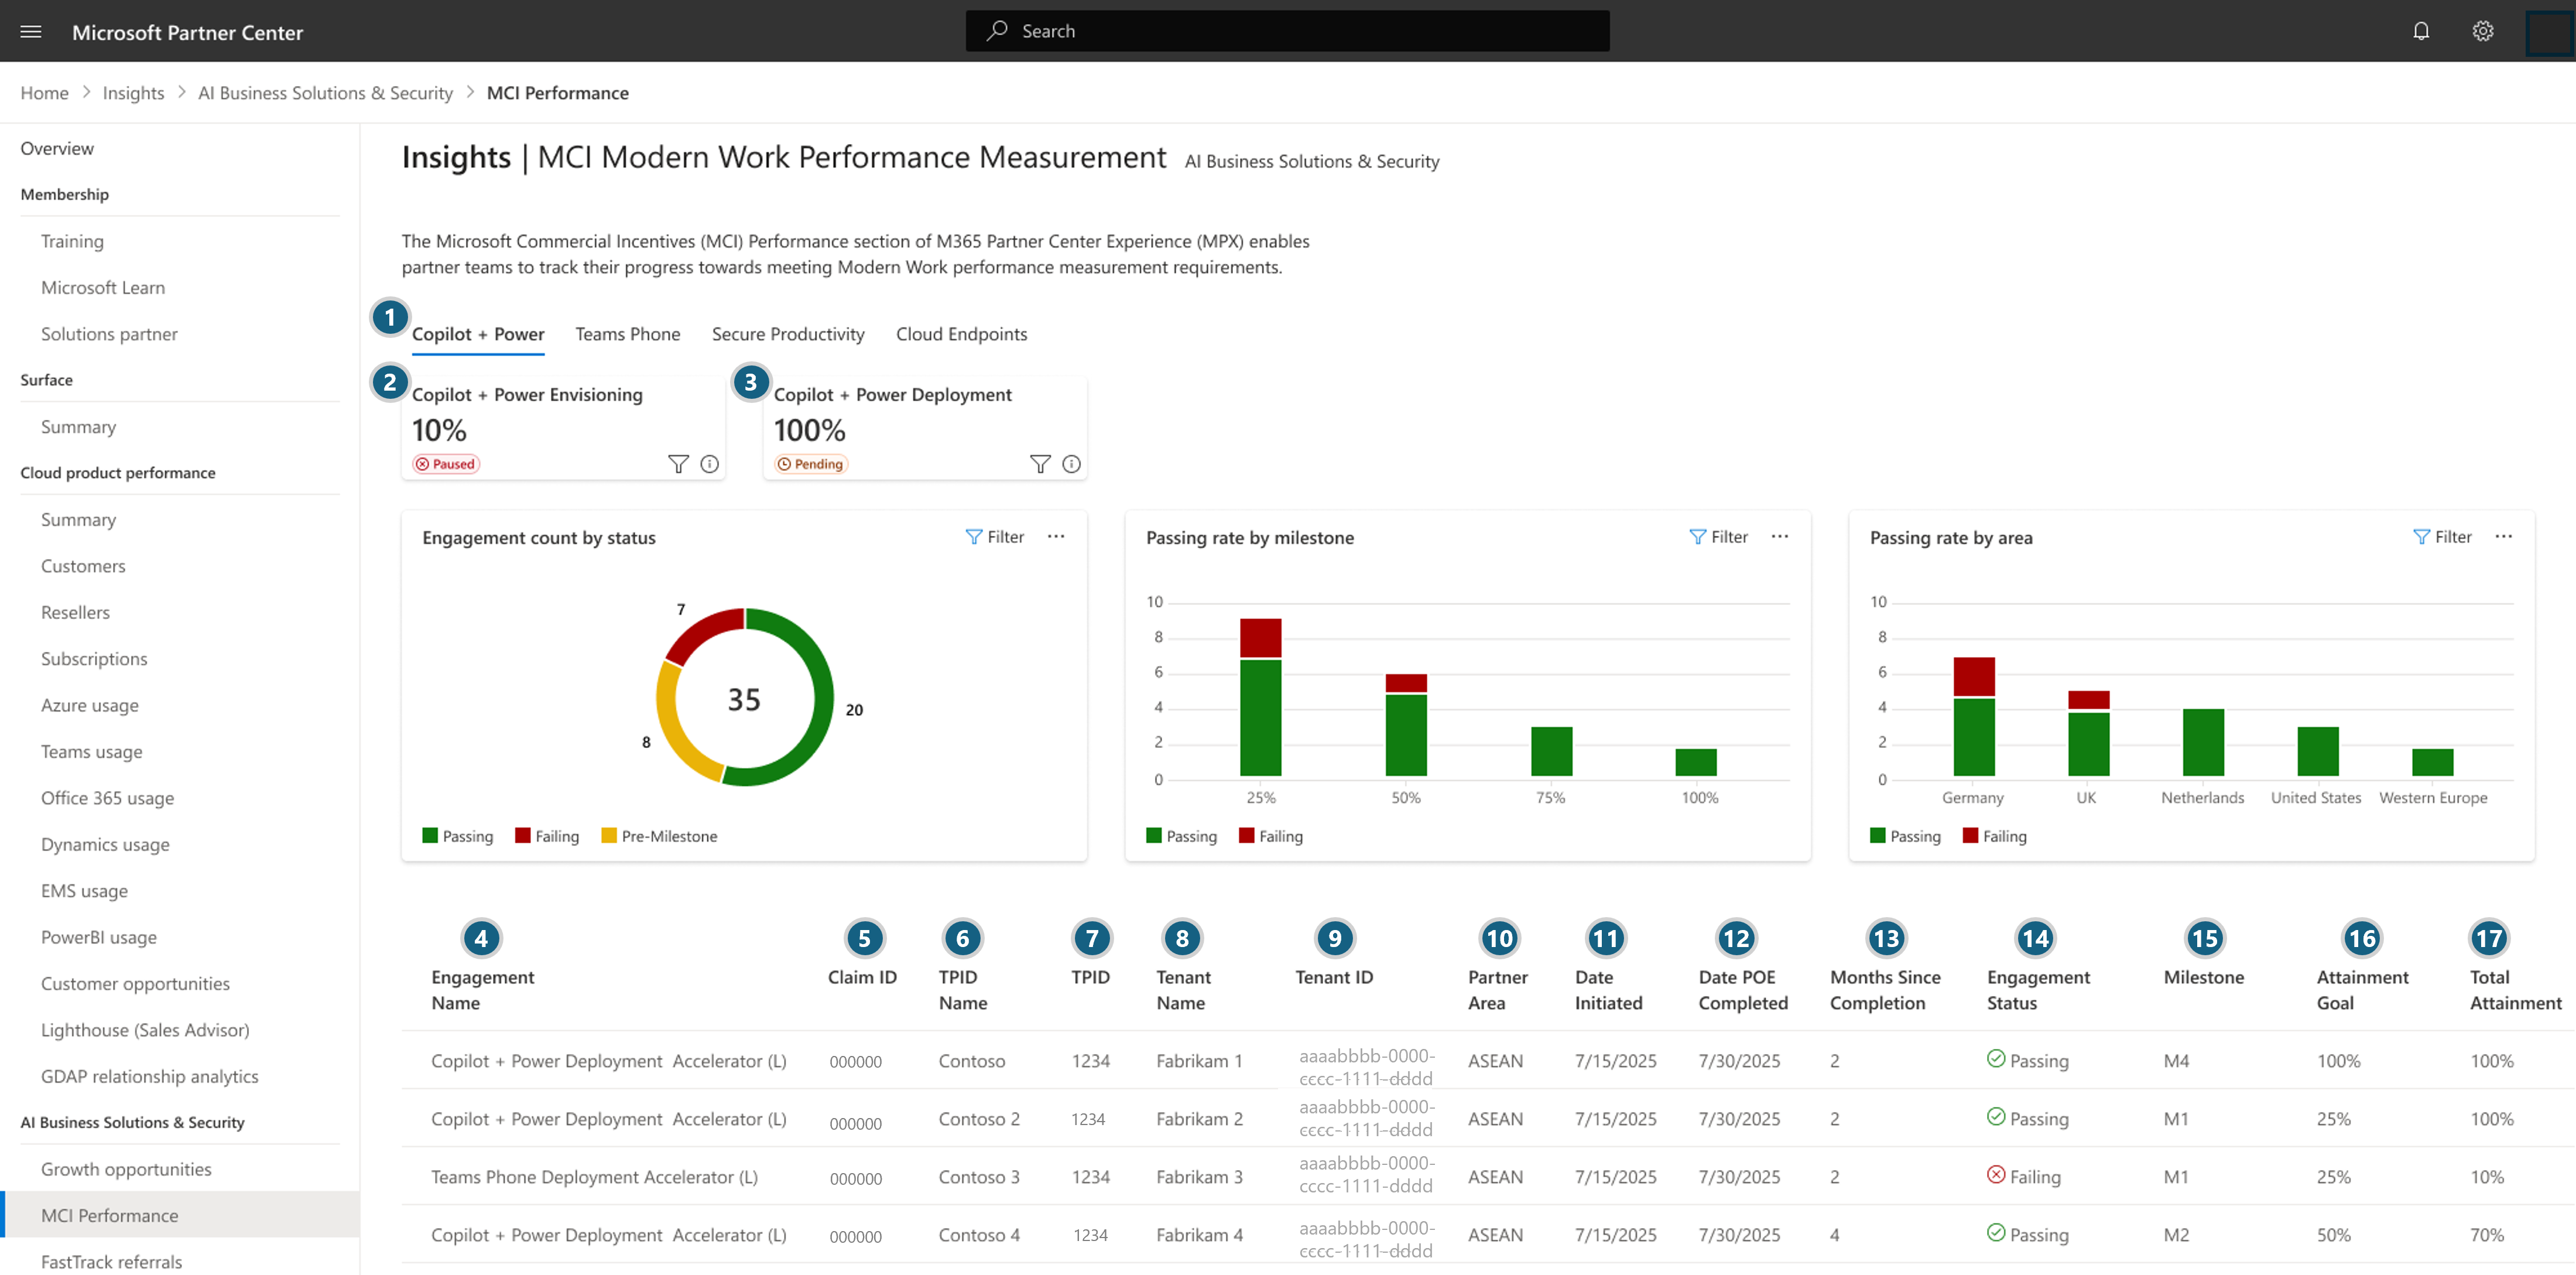This screenshot has height=1275, width=2576.
Task: Open the hamburger navigation menu
Action: 31,31
